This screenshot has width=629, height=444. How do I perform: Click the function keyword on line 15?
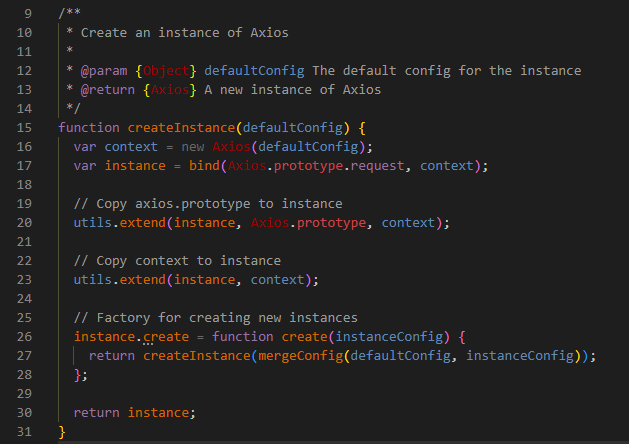click(89, 128)
